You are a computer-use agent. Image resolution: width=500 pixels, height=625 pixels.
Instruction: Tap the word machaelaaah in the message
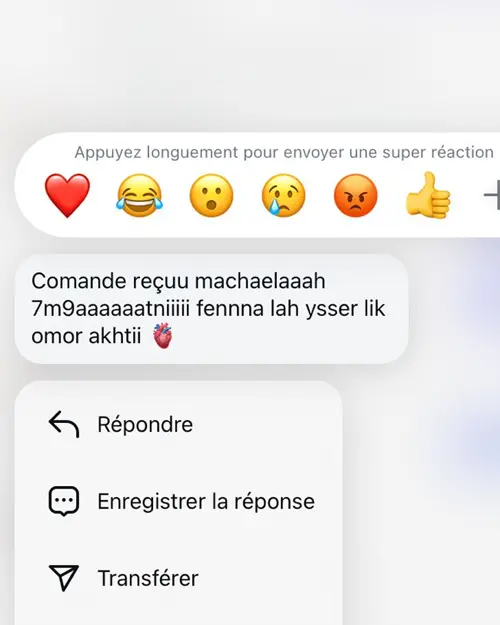point(260,281)
